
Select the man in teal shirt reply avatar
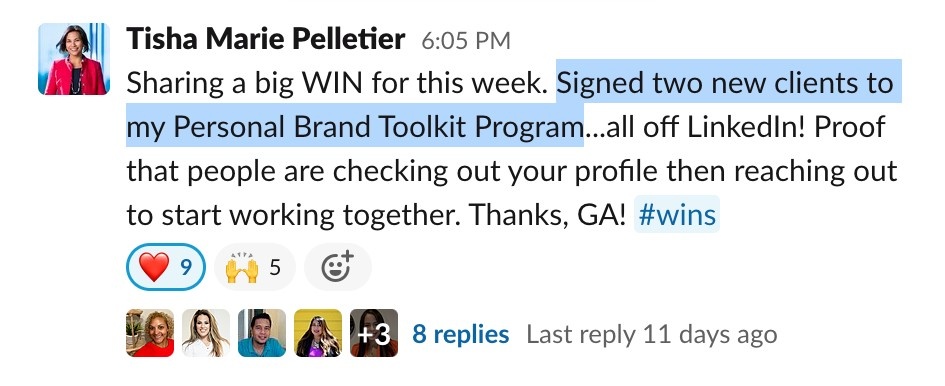click(262, 333)
